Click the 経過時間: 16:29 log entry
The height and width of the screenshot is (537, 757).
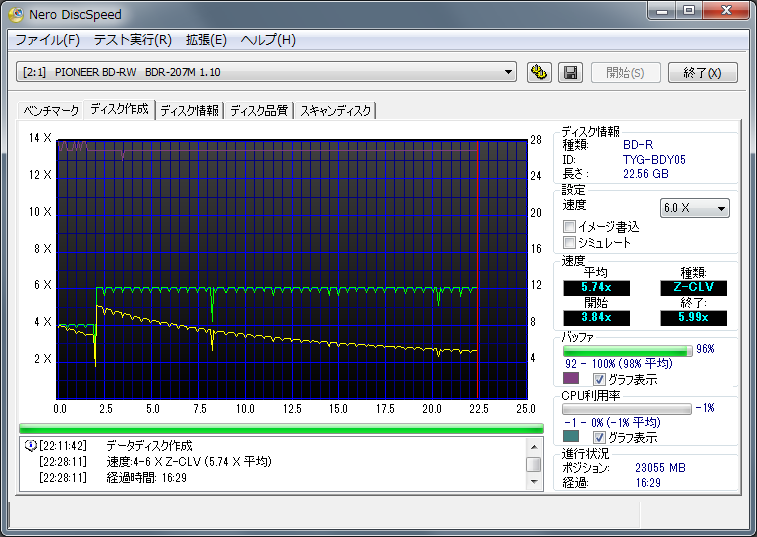point(146,478)
